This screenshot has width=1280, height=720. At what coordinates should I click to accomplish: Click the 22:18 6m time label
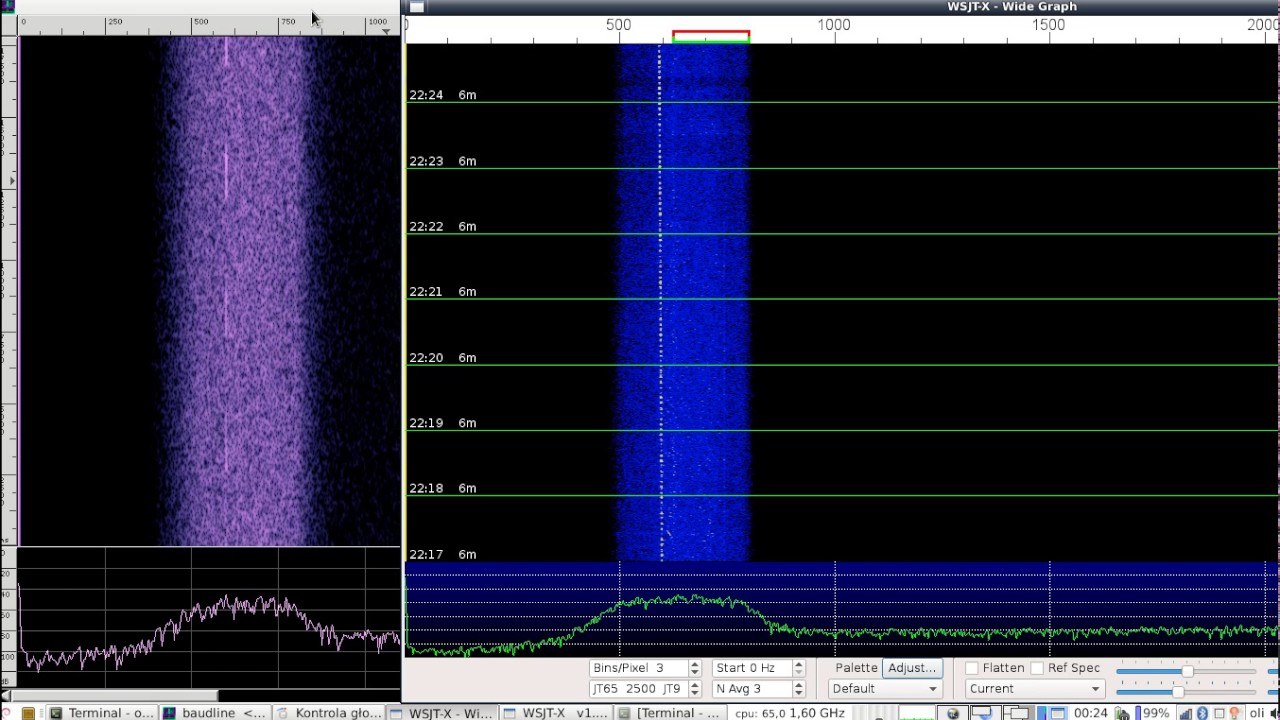(x=443, y=488)
